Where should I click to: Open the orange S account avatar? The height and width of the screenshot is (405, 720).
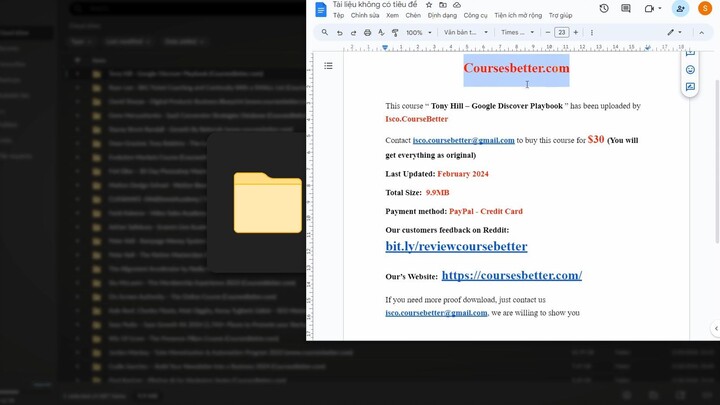coord(705,8)
